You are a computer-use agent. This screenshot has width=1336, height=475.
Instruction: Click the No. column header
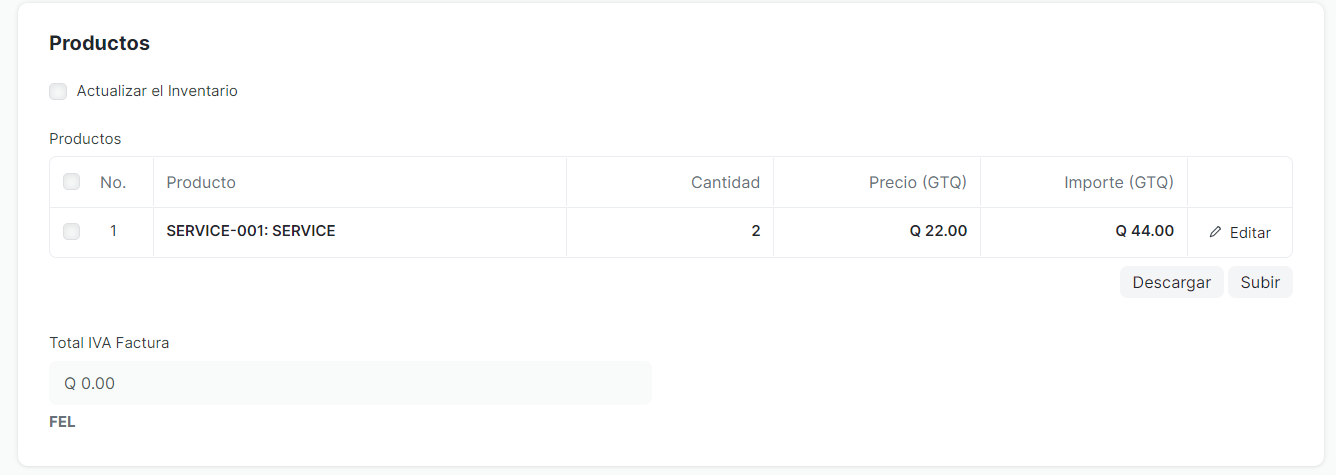click(113, 182)
